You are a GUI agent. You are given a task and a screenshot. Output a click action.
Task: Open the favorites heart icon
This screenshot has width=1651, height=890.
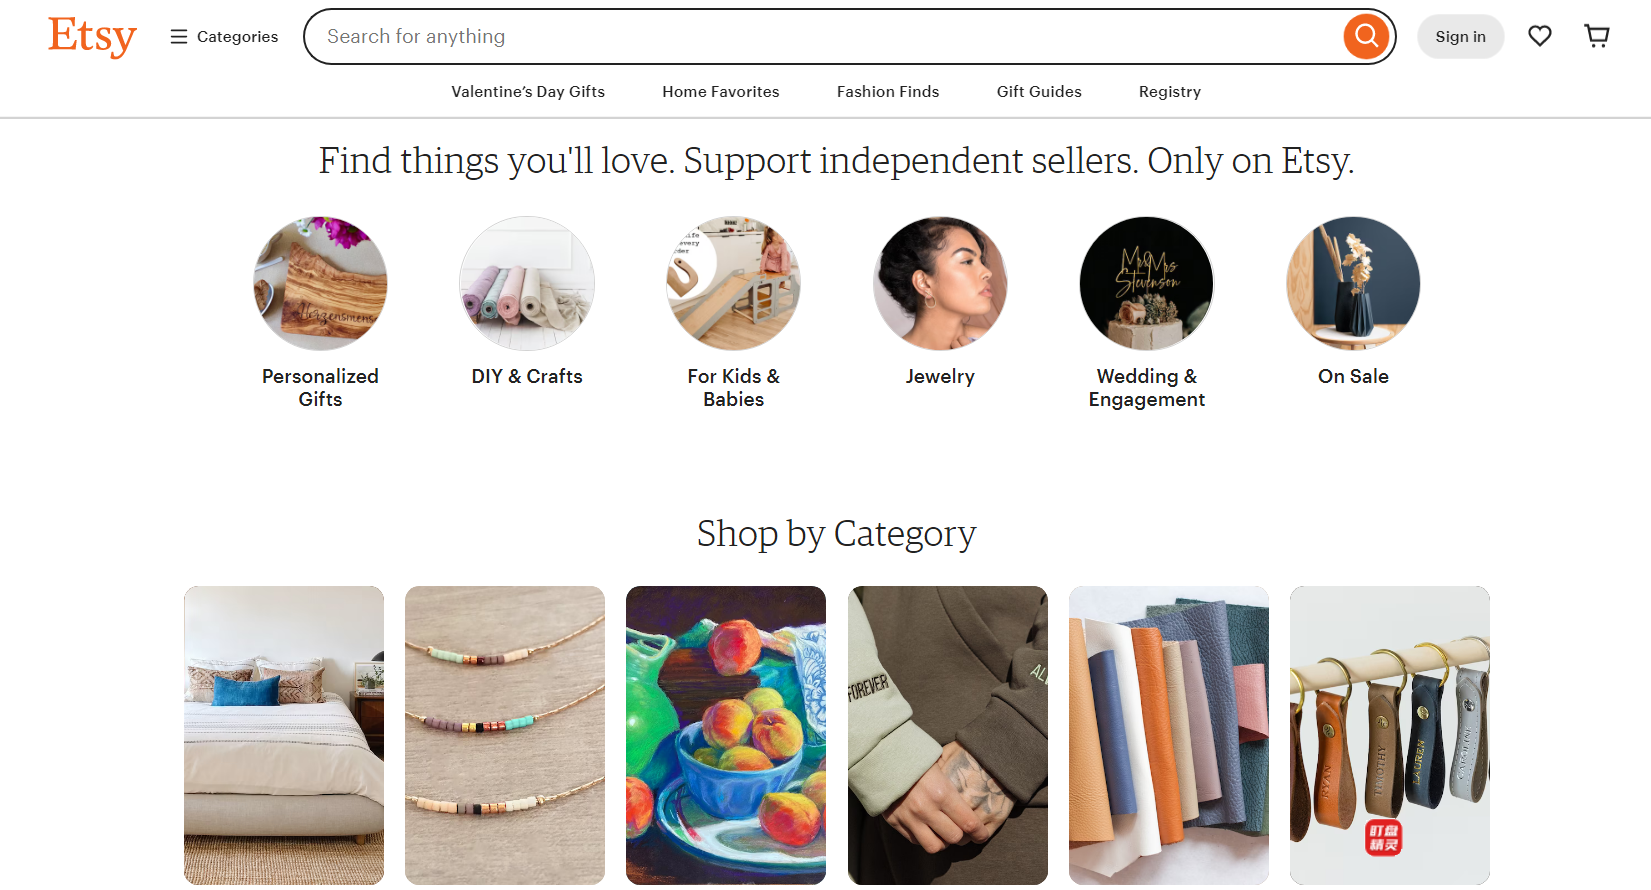click(x=1539, y=37)
